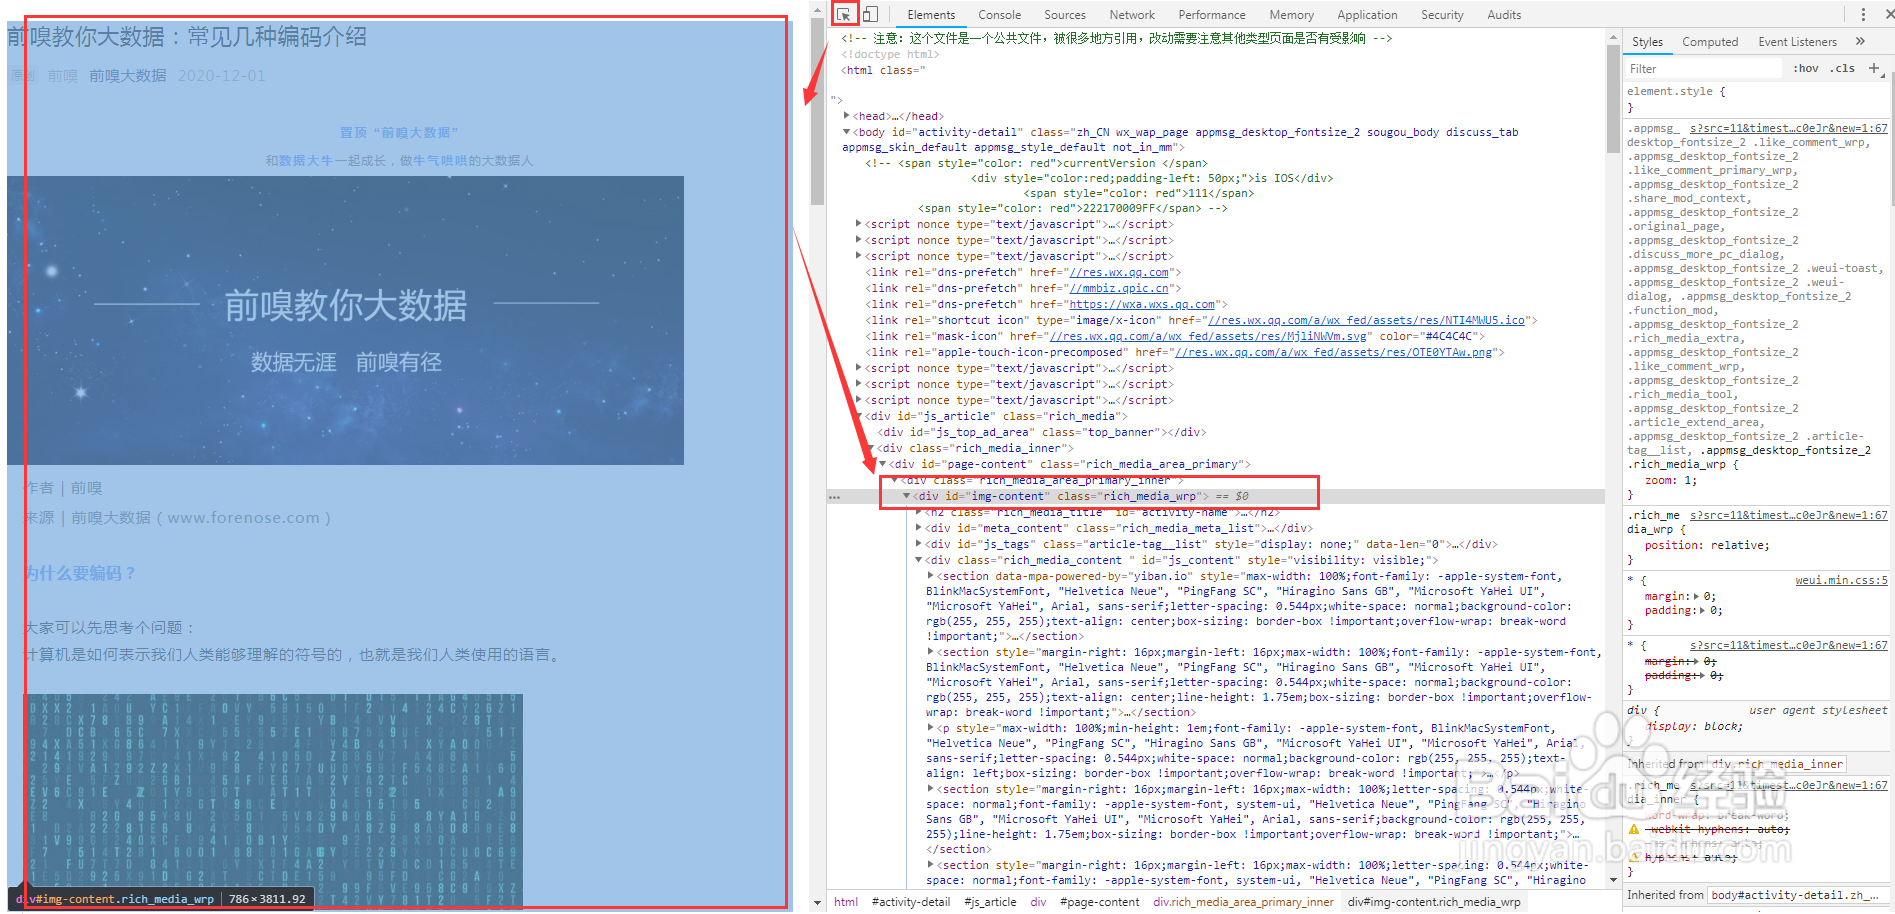Expand the div#meta_content node

pyautogui.click(x=919, y=528)
